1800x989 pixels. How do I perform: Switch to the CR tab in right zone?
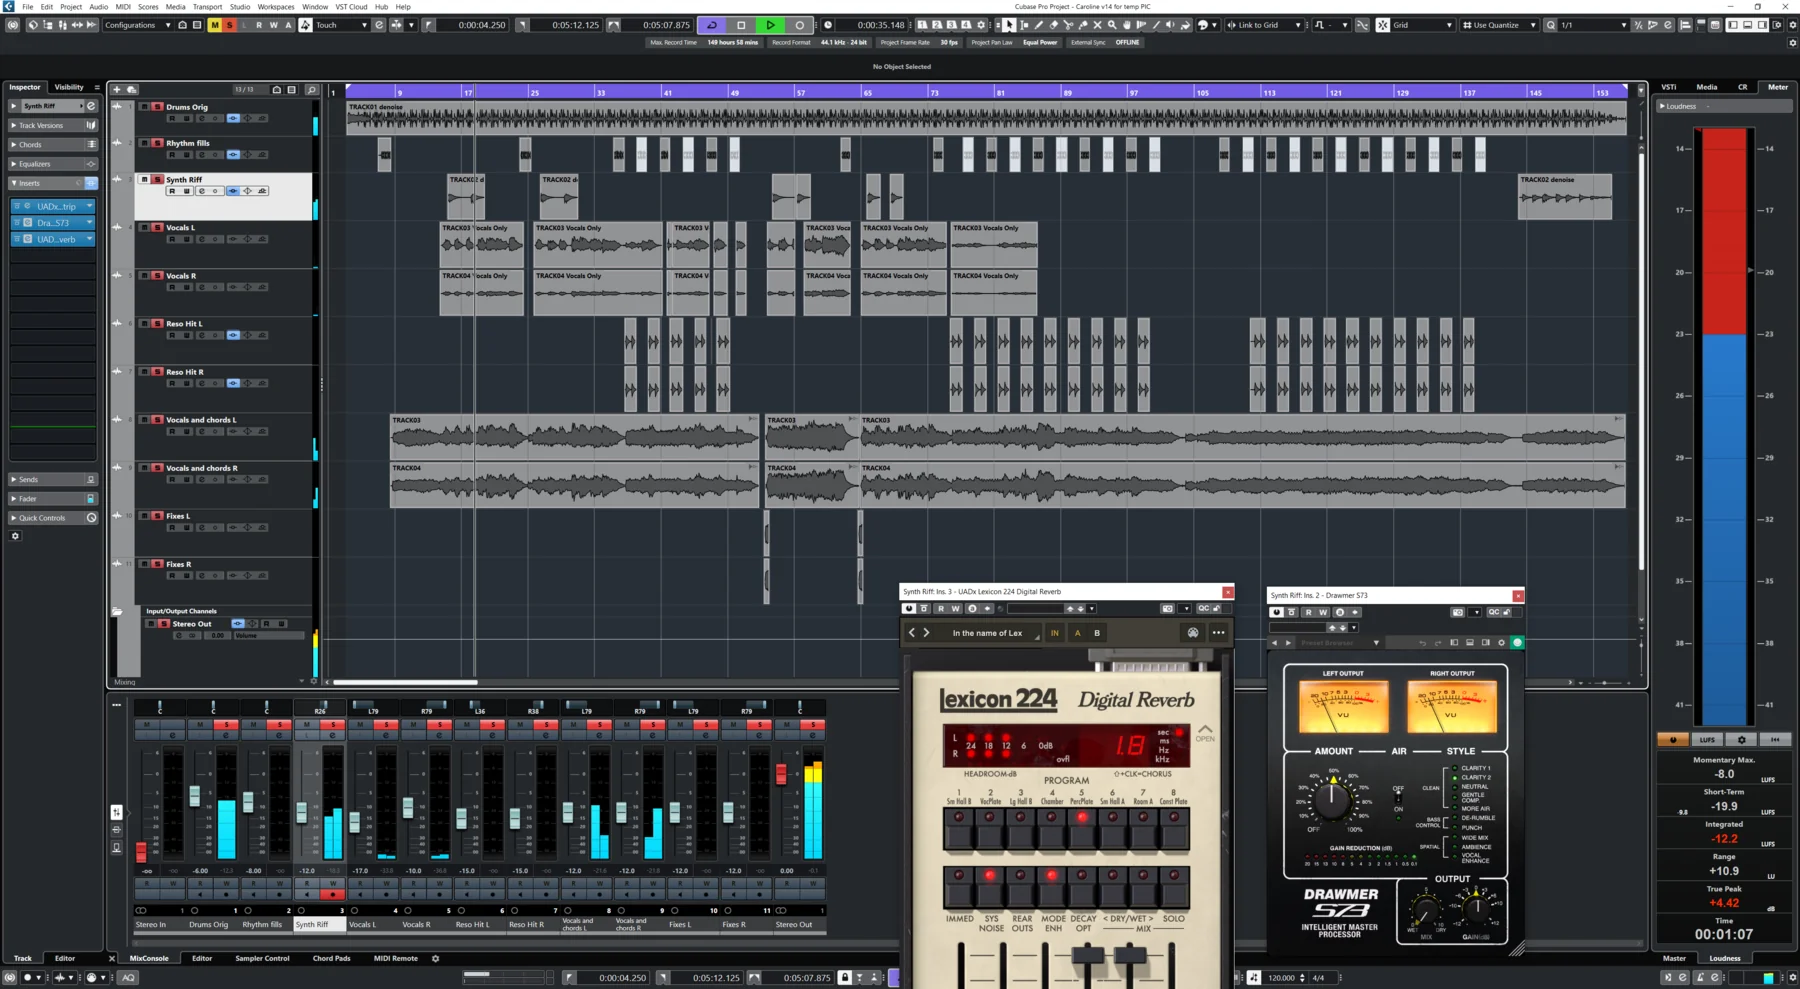click(1742, 87)
